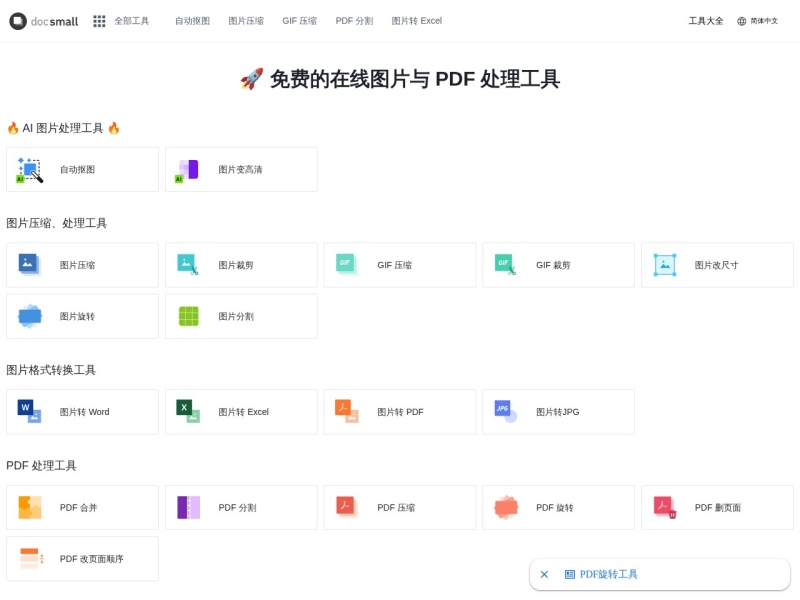Select the GIF 裁剪 card label
The width and height of the screenshot is (800, 600).
tap(554, 265)
